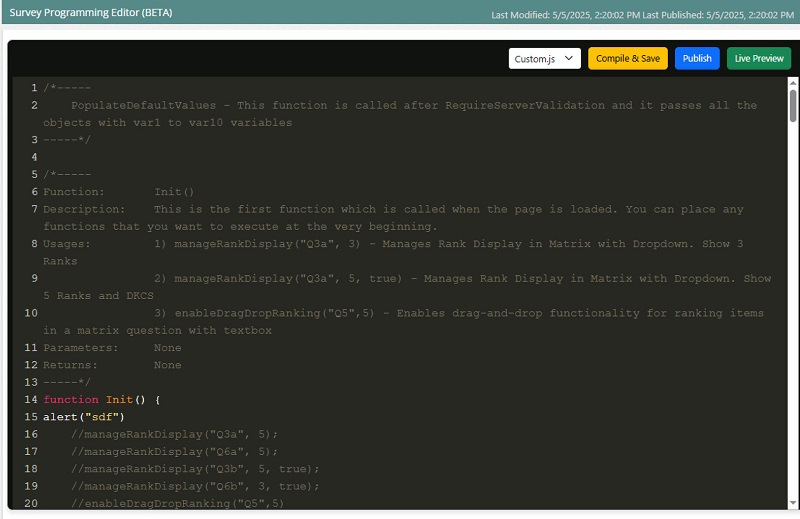The height and width of the screenshot is (519, 800).
Task: Click line number 1 in gutter
Action: point(34,88)
